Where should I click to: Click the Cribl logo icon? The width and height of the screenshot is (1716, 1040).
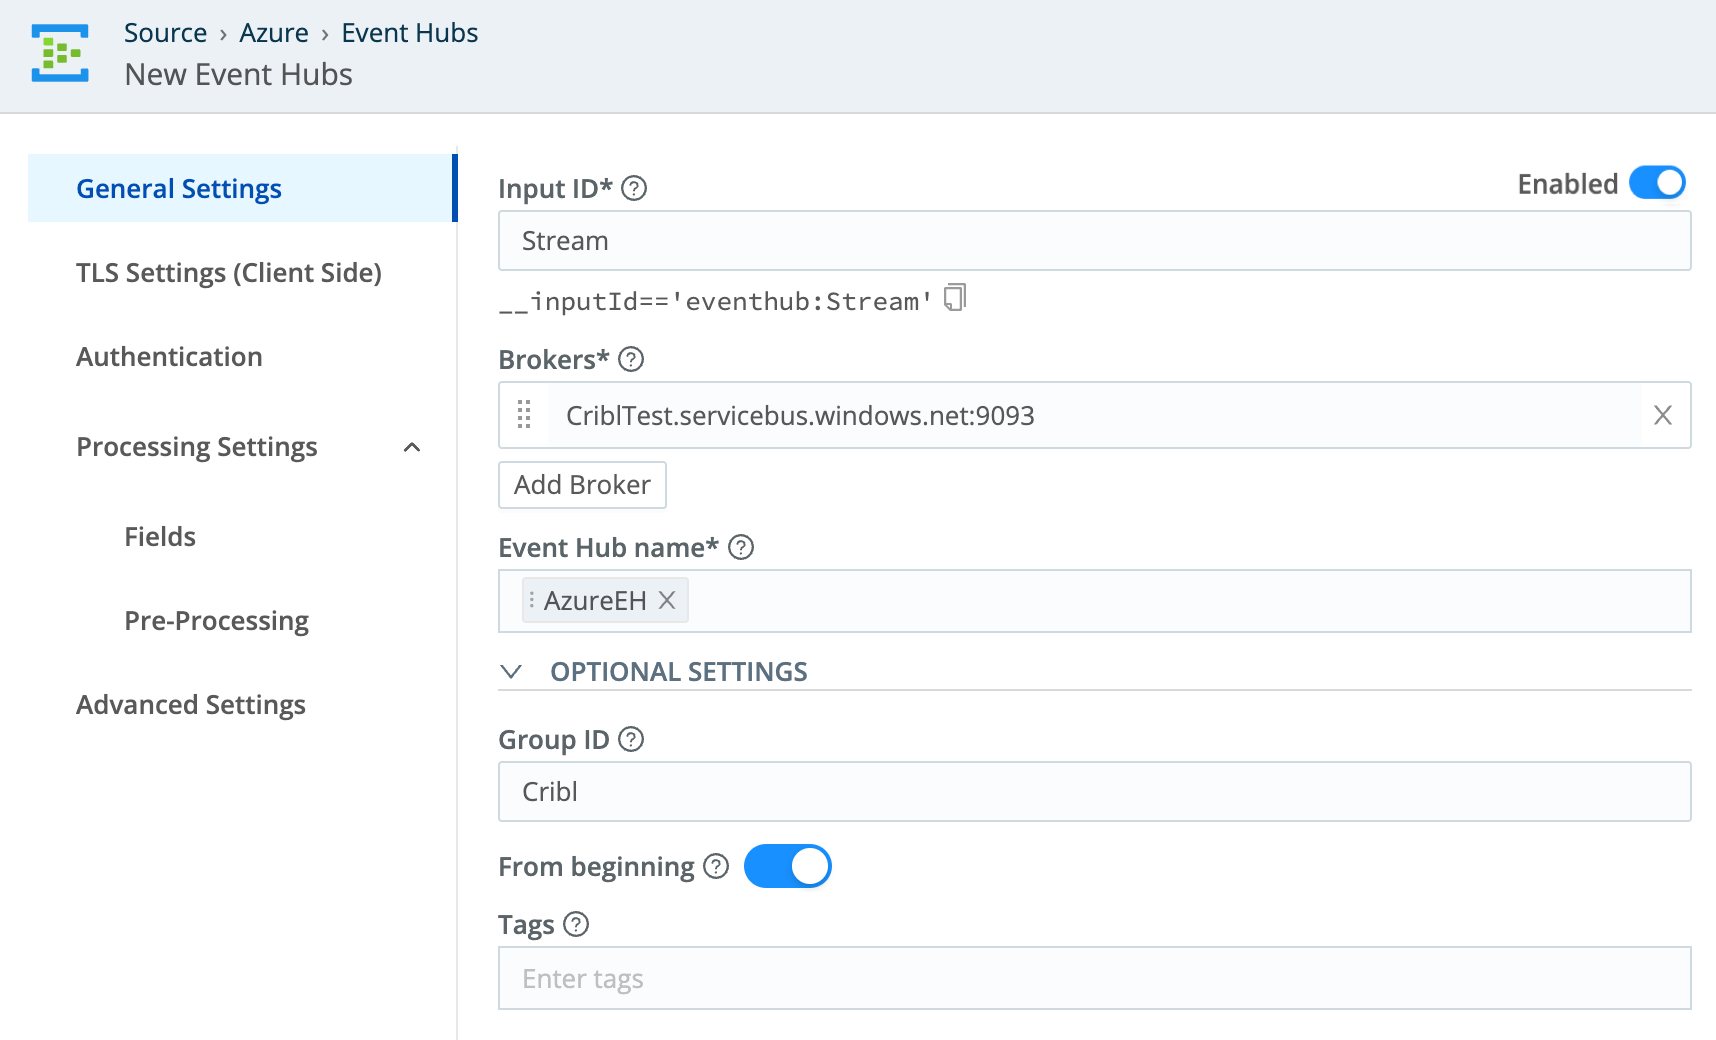coord(59,53)
